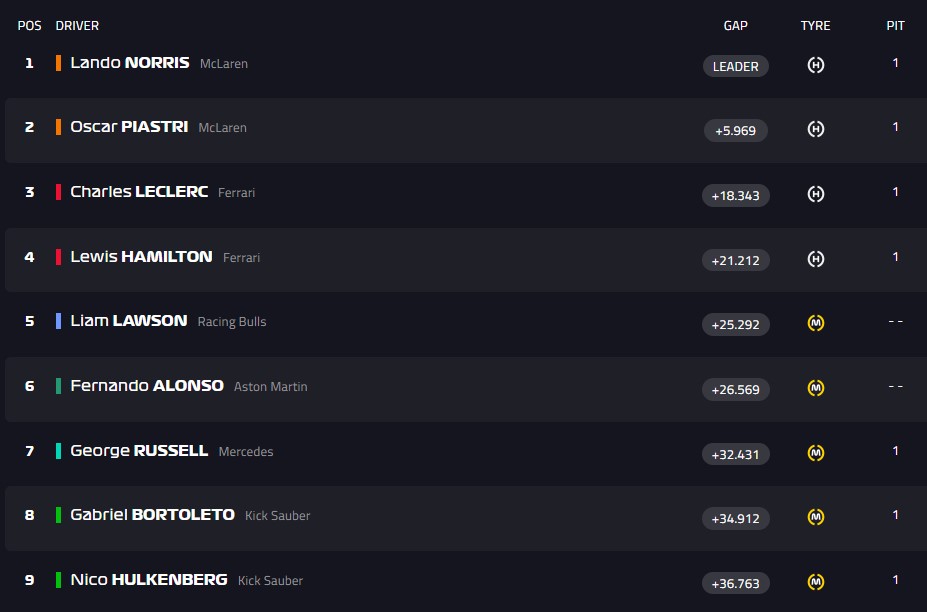Click the LEADER gap badge
The width and height of the screenshot is (927, 612).
click(735, 66)
